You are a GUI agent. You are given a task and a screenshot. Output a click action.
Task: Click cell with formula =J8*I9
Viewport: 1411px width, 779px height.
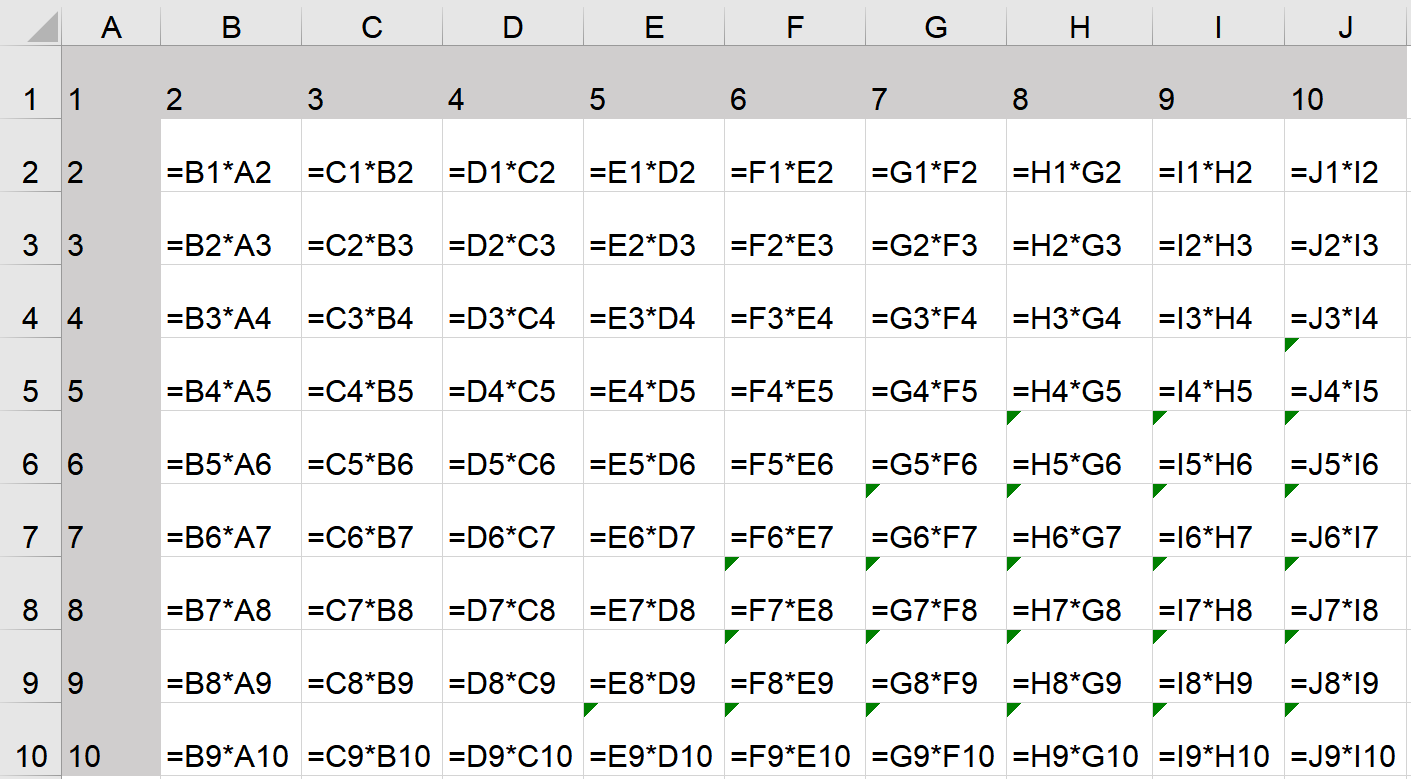[x=1347, y=666]
